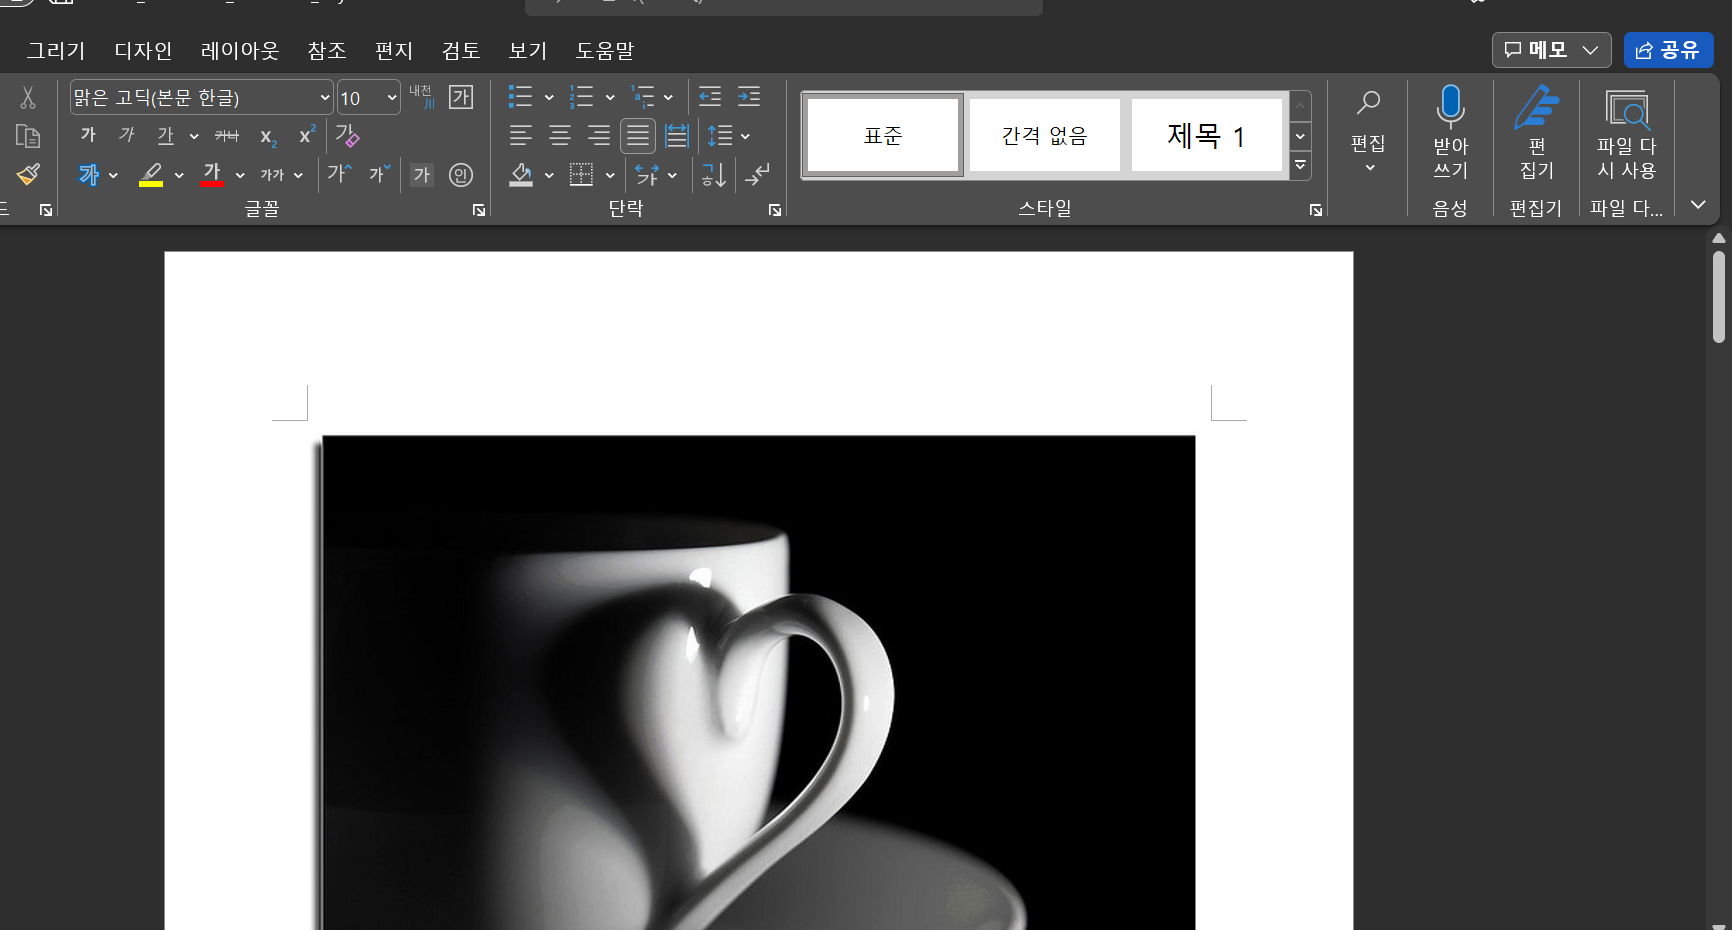Viewport: 1732px width, 930px height.
Task: Activate the Format Painter brush
Action: [x=28, y=175]
